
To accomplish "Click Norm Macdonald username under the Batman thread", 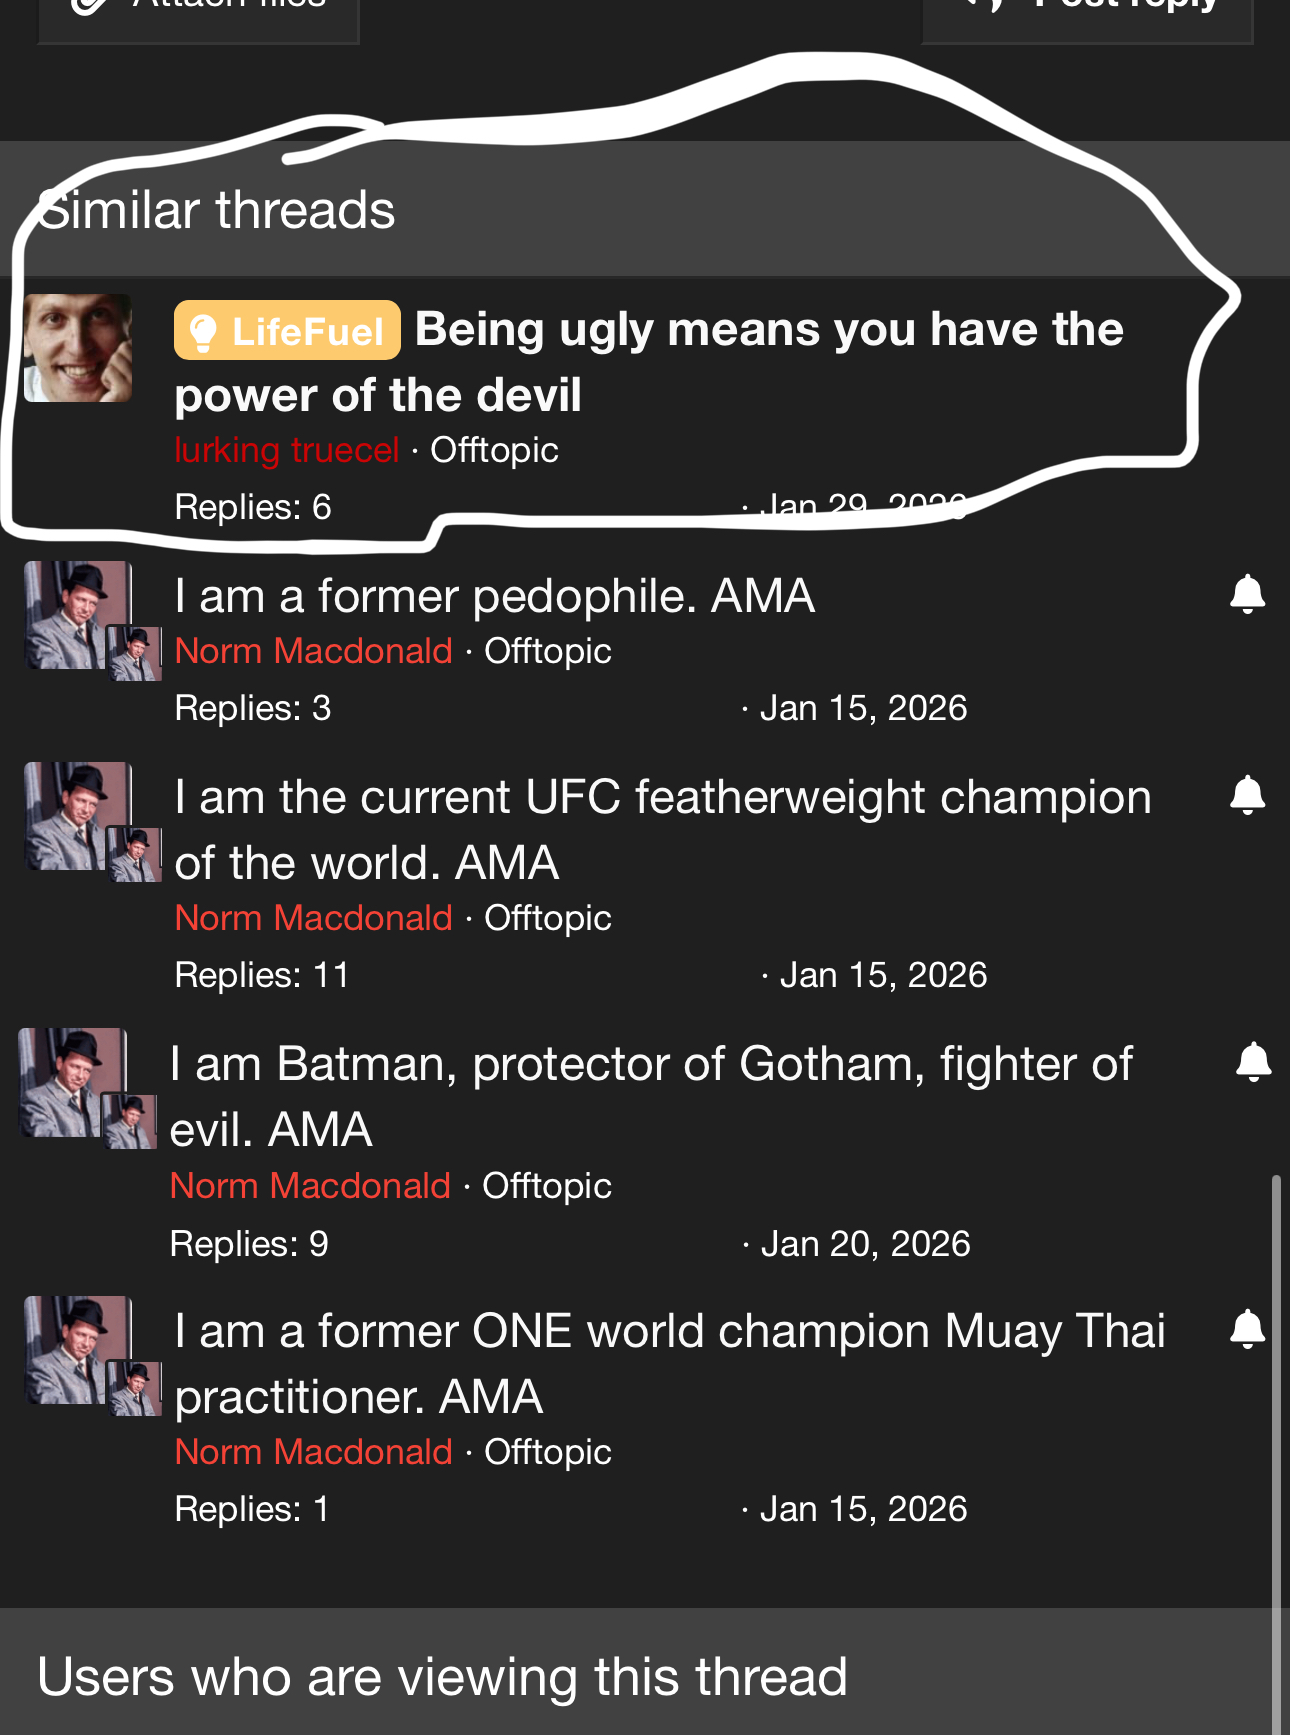I will pos(310,1186).
